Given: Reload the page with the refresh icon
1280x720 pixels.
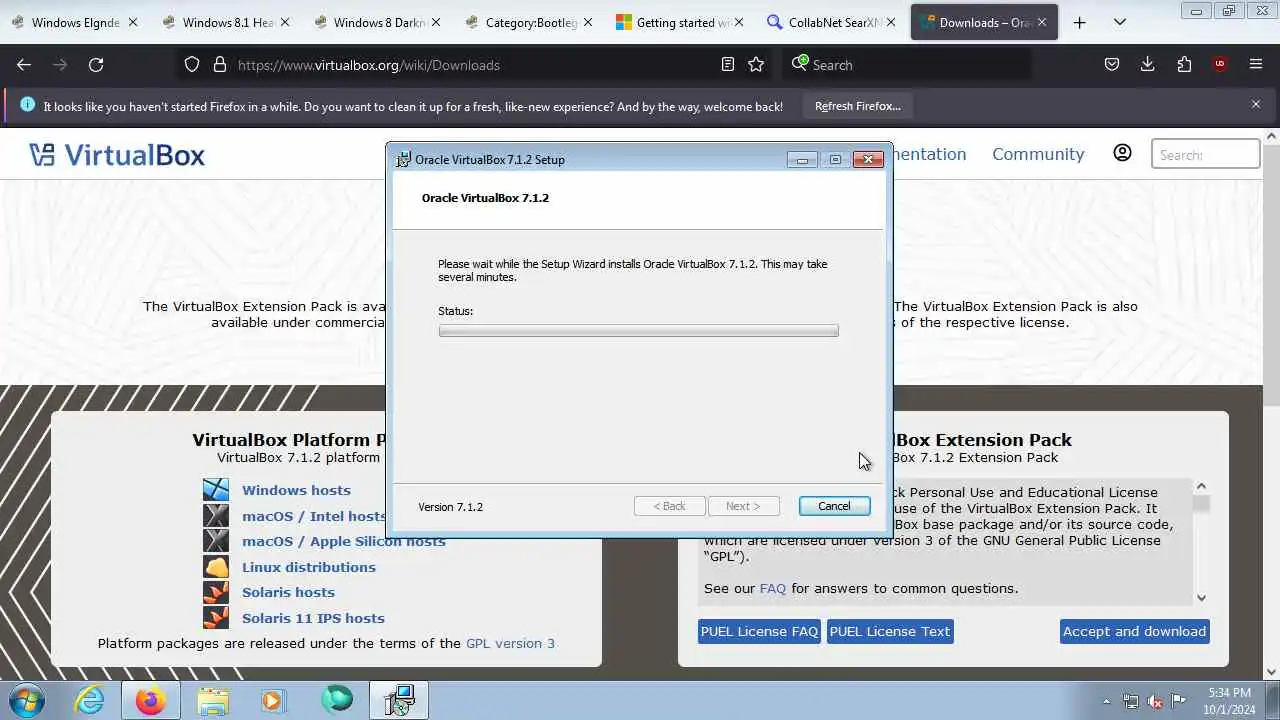Looking at the screenshot, I should (96, 65).
